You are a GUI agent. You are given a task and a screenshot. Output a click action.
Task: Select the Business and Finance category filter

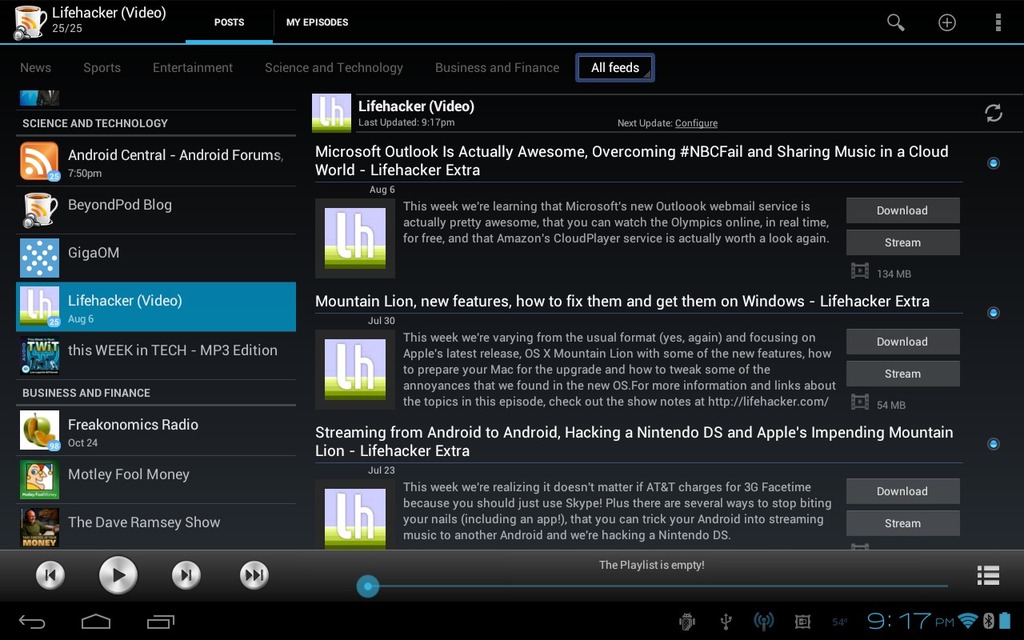(x=497, y=68)
